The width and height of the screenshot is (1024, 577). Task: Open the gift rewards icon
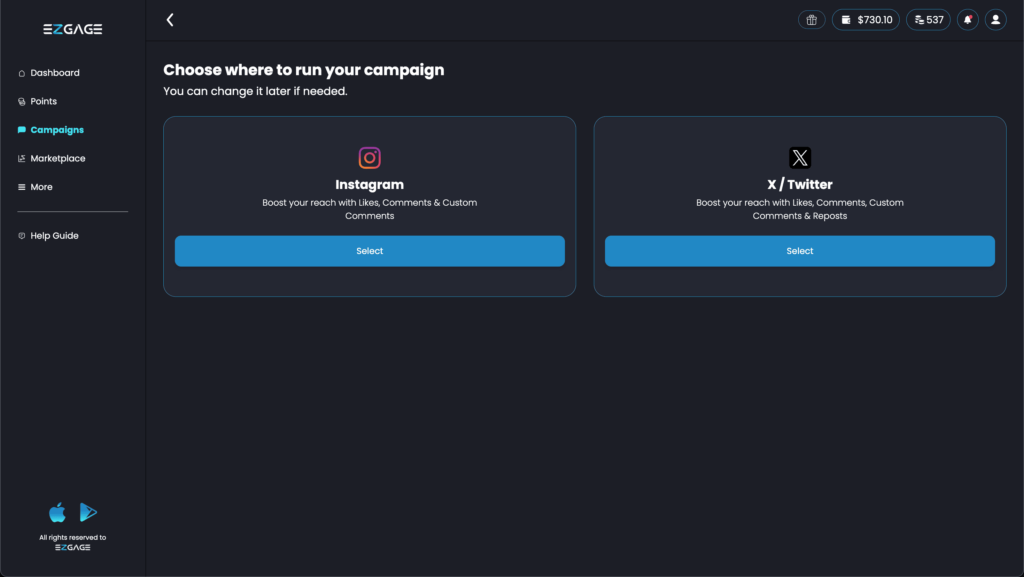click(811, 20)
